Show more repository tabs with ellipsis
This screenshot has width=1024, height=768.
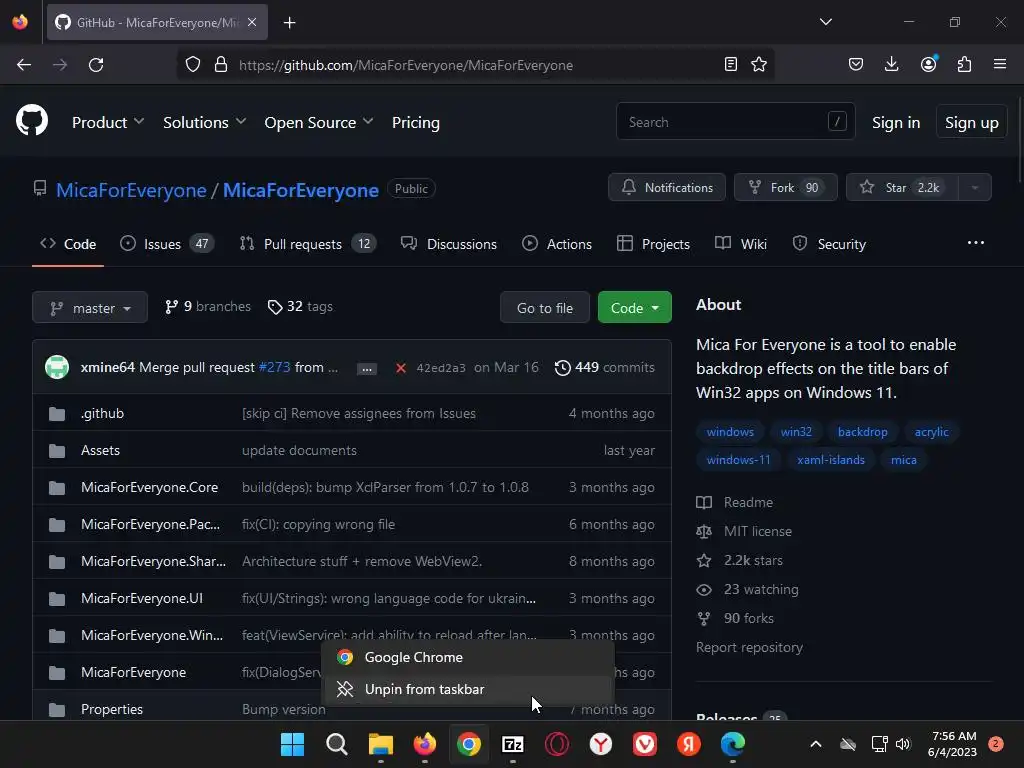[x=976, y=242]
